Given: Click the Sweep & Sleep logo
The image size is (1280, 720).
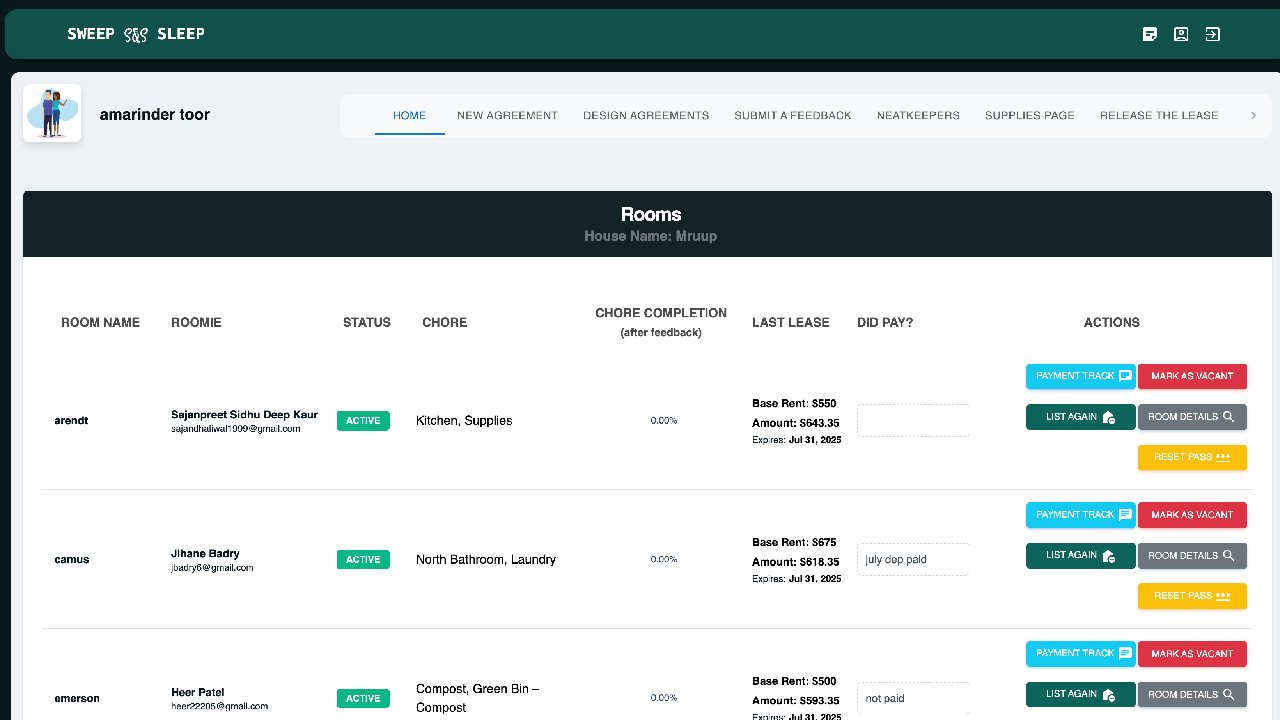Looking at the screenshot, I should point(136,34).
